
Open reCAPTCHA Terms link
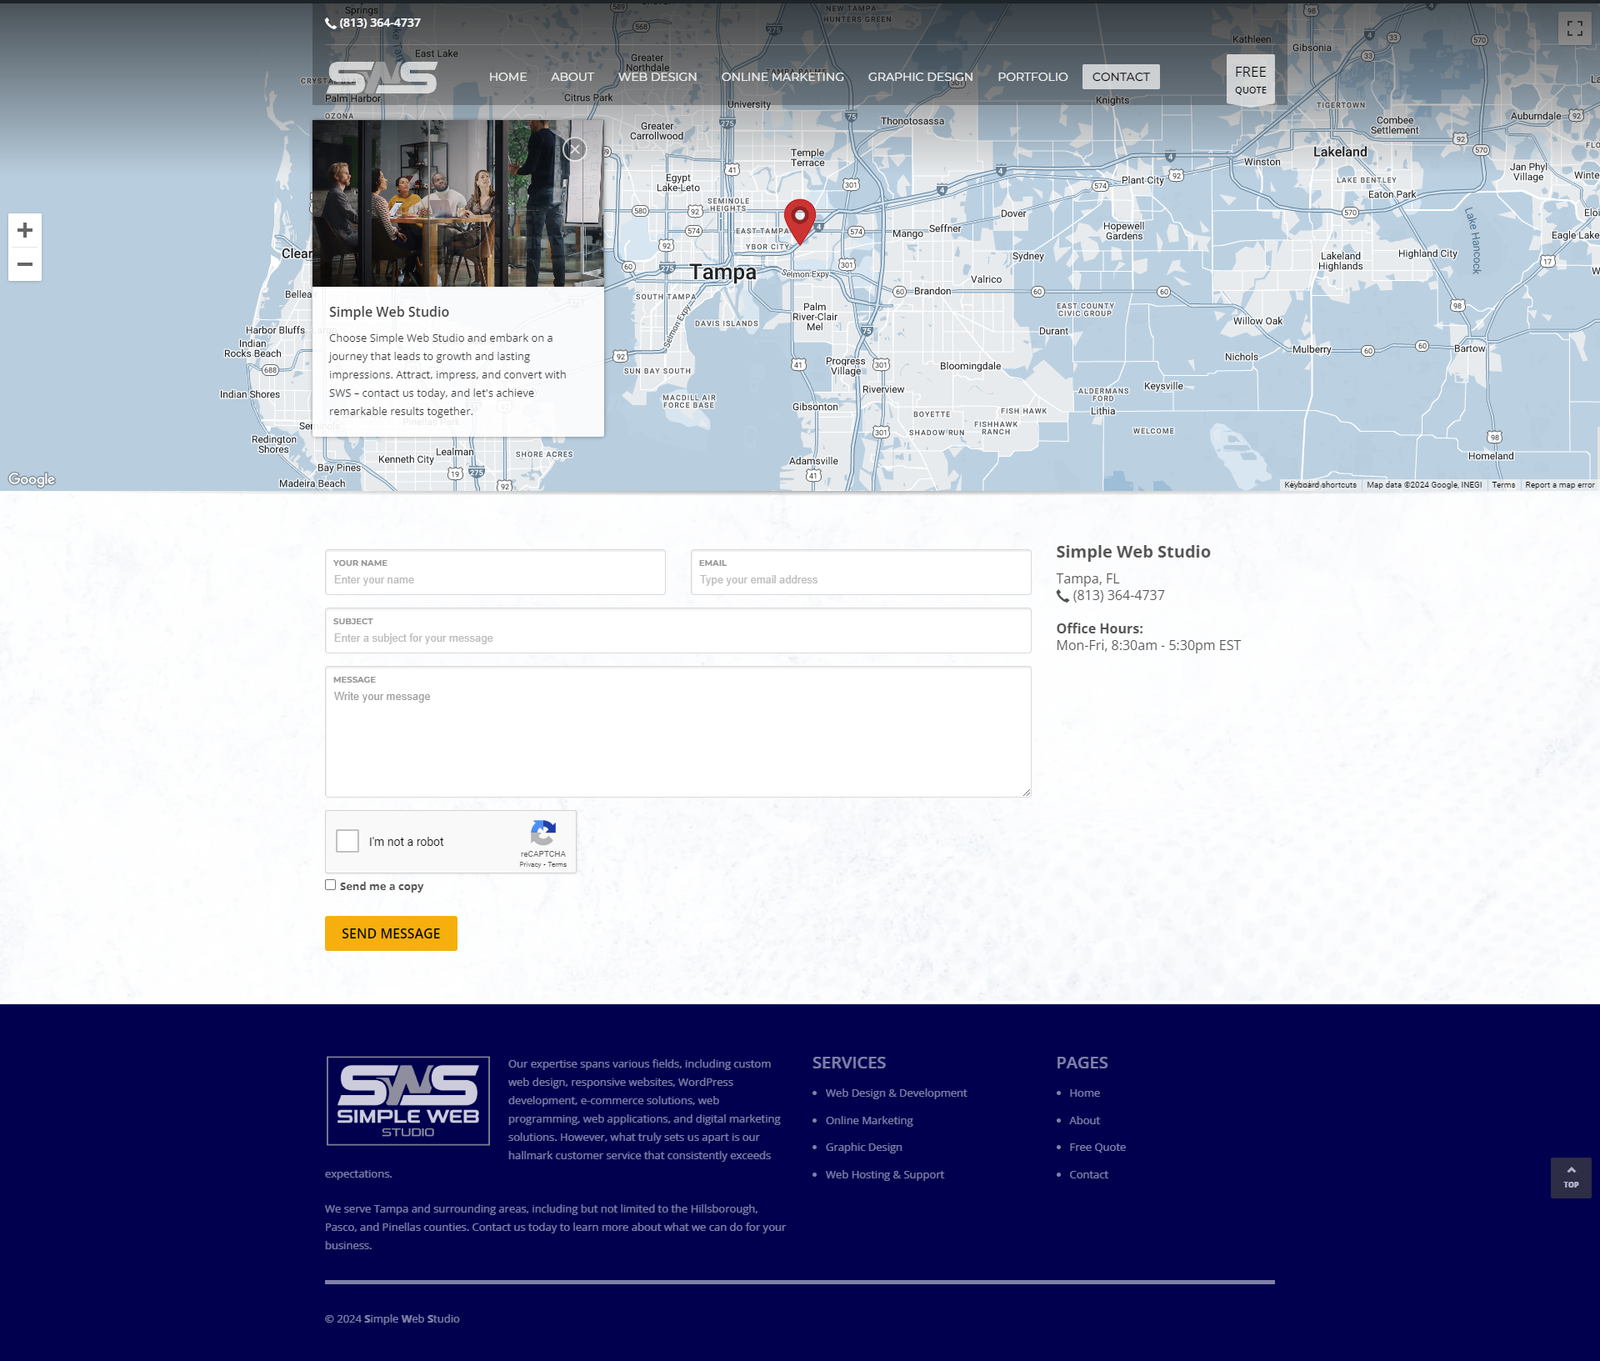[557, 864]
